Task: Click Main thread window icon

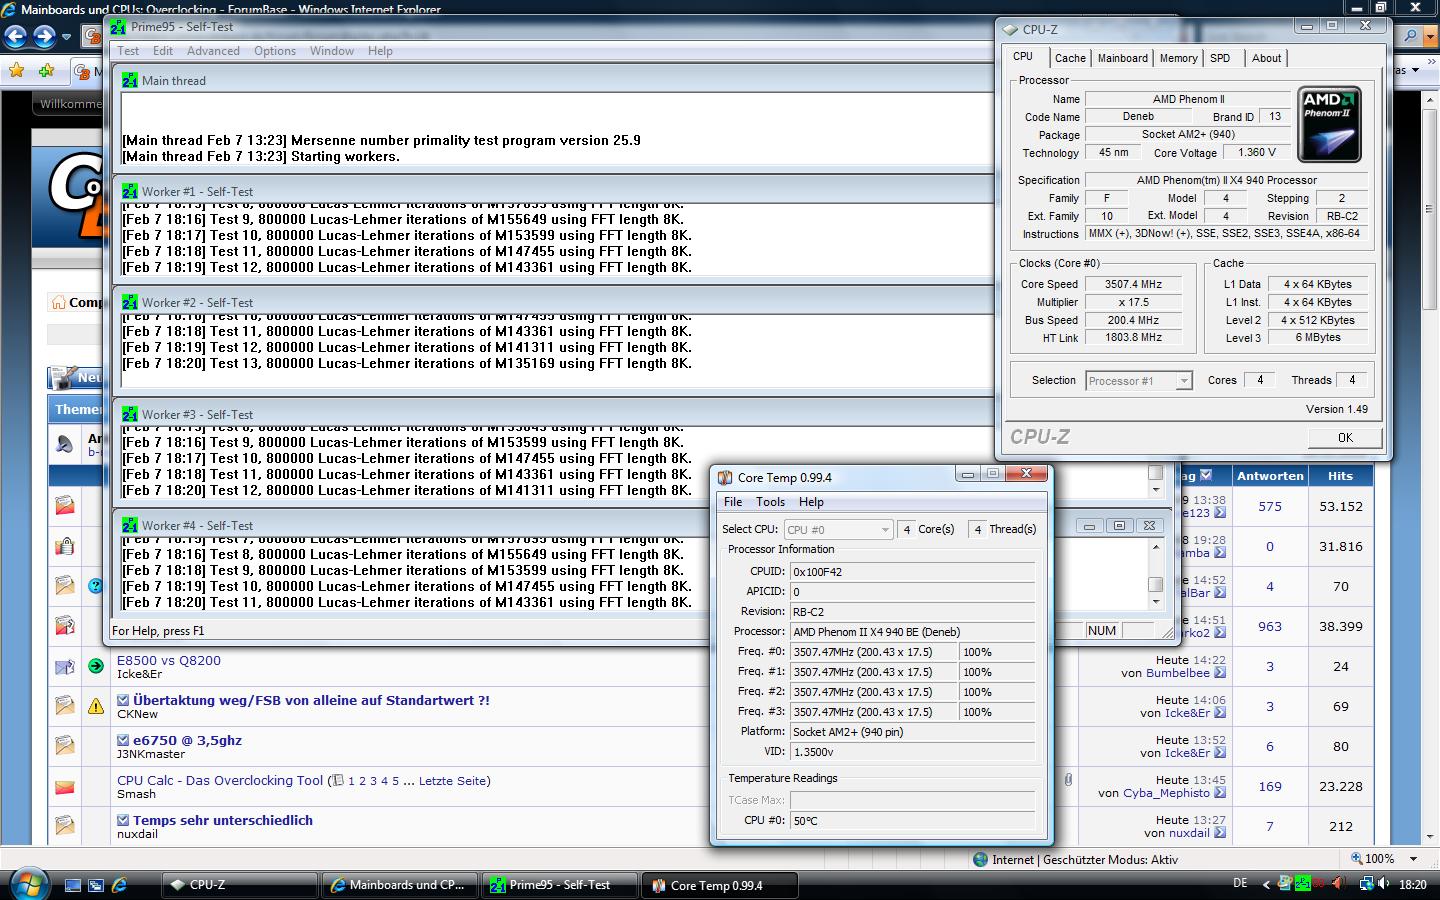Action: click(129, 80)
